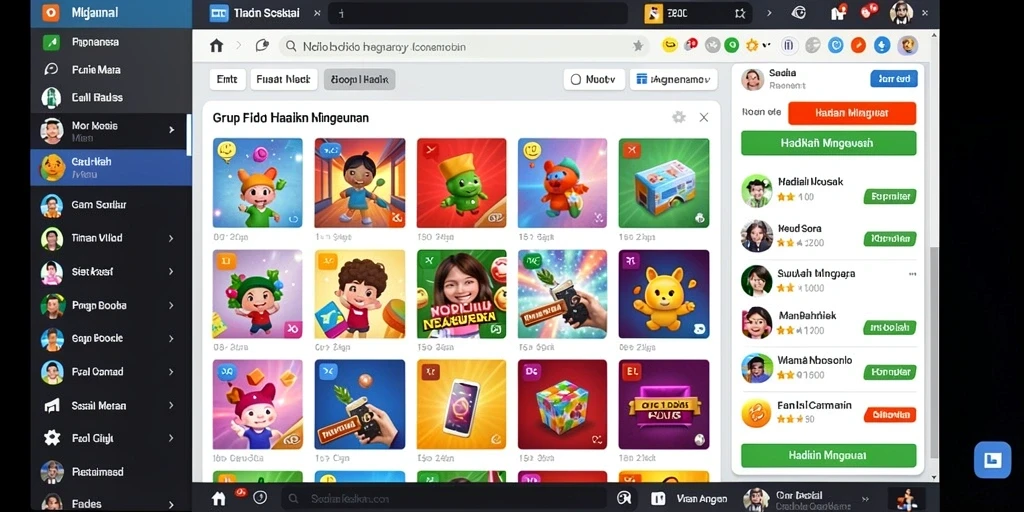
Task: Toggle the Mngenamov grid view button
Action: click(673, 80)
